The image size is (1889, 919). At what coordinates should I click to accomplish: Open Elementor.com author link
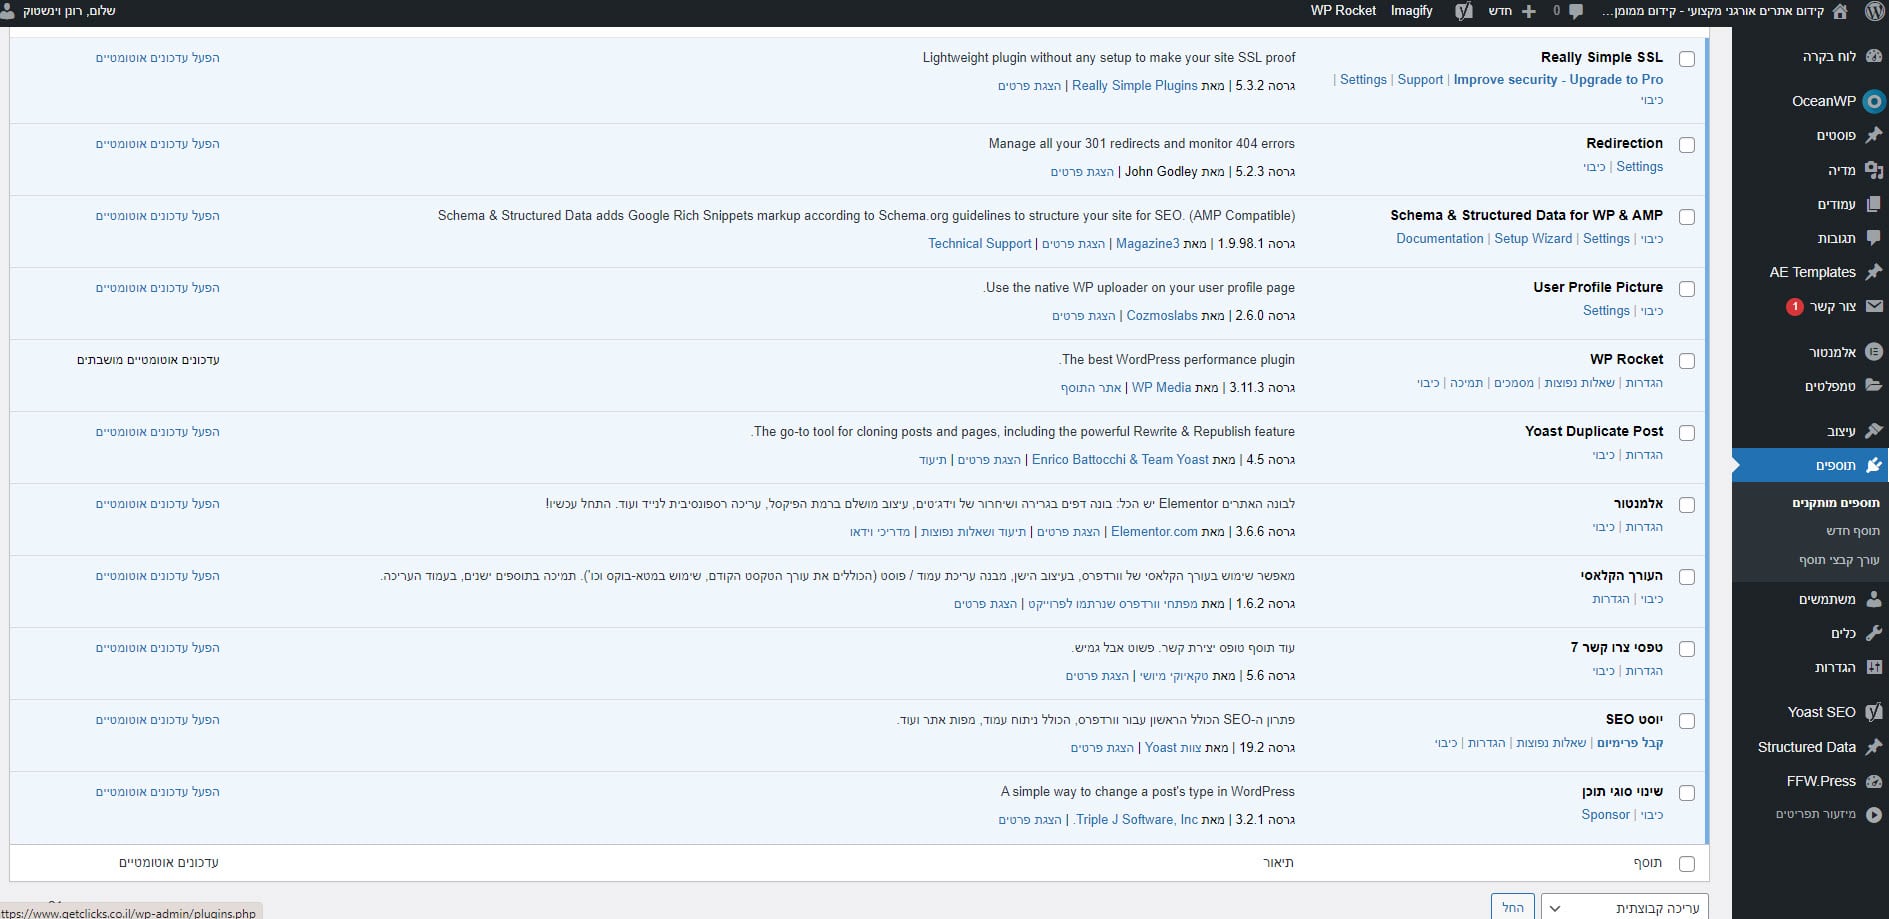[x=1154, y=532]
